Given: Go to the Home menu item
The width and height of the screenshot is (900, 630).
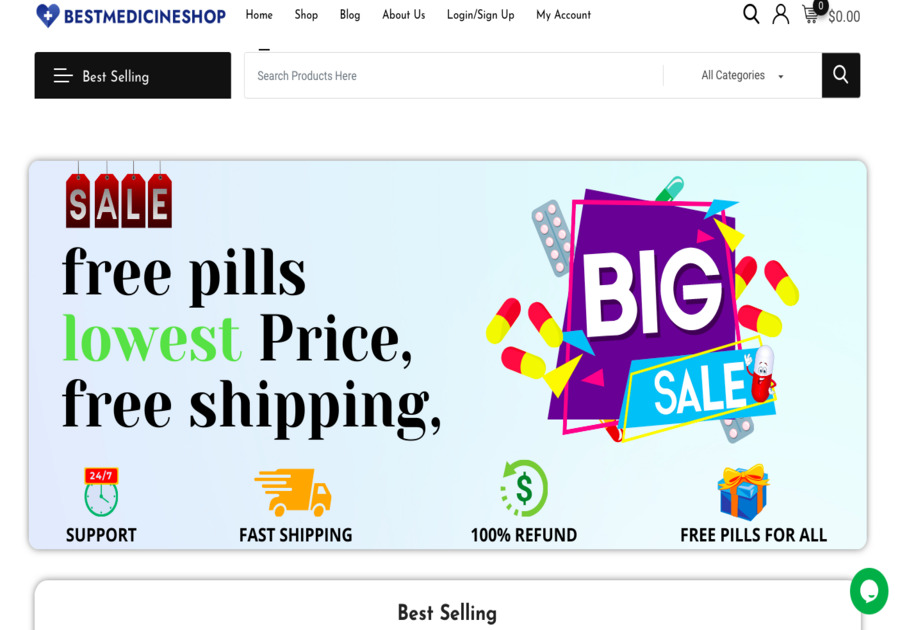Looking at the screenshot, I should pos(259,15).
